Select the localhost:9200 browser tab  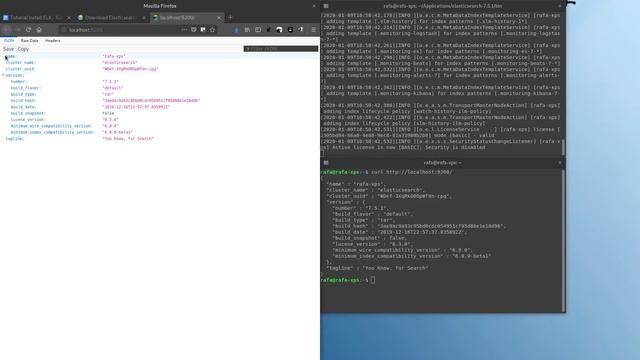click(x=187, y=18)
